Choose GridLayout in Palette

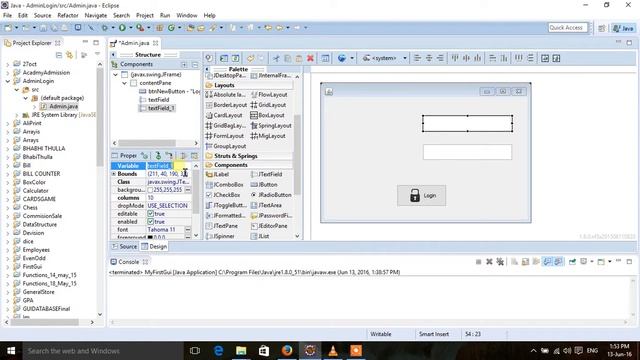[x=268, y=105]
